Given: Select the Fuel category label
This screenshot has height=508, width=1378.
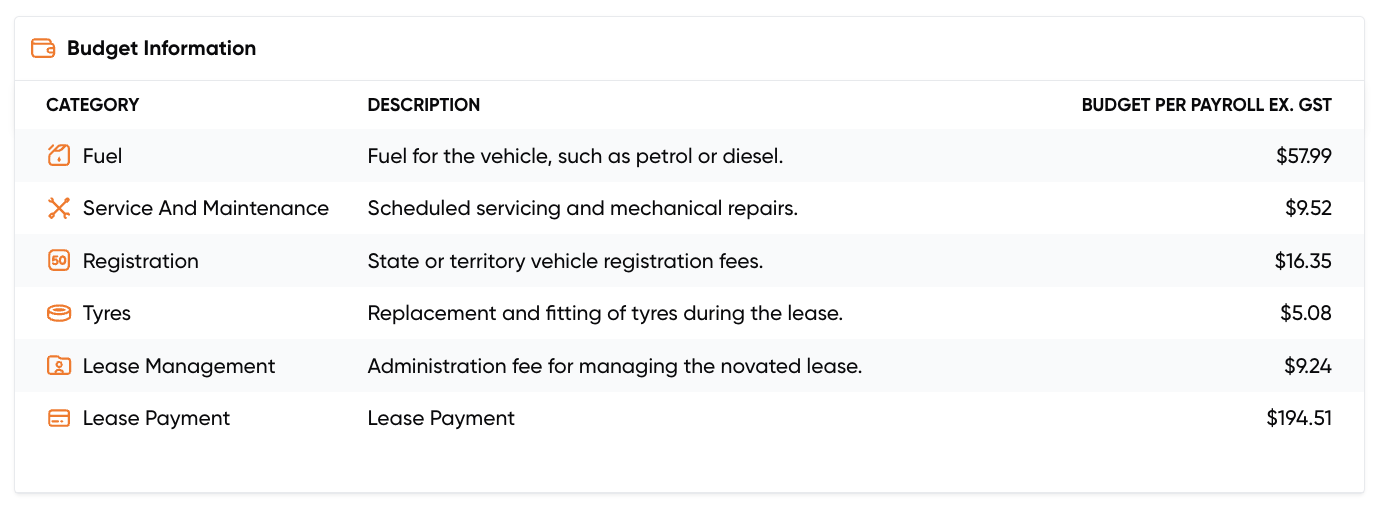Looking at the screenshot, I should point(102,156).
